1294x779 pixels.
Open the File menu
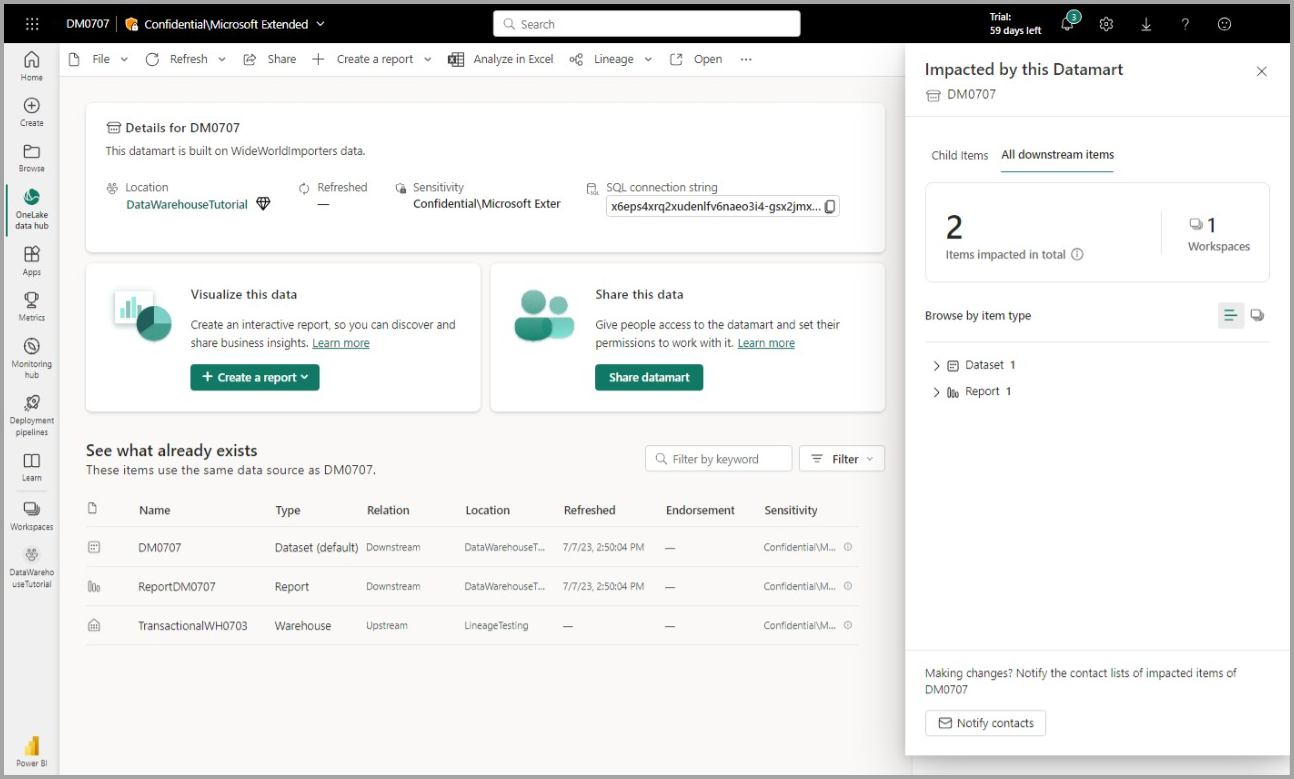(98, 59)
